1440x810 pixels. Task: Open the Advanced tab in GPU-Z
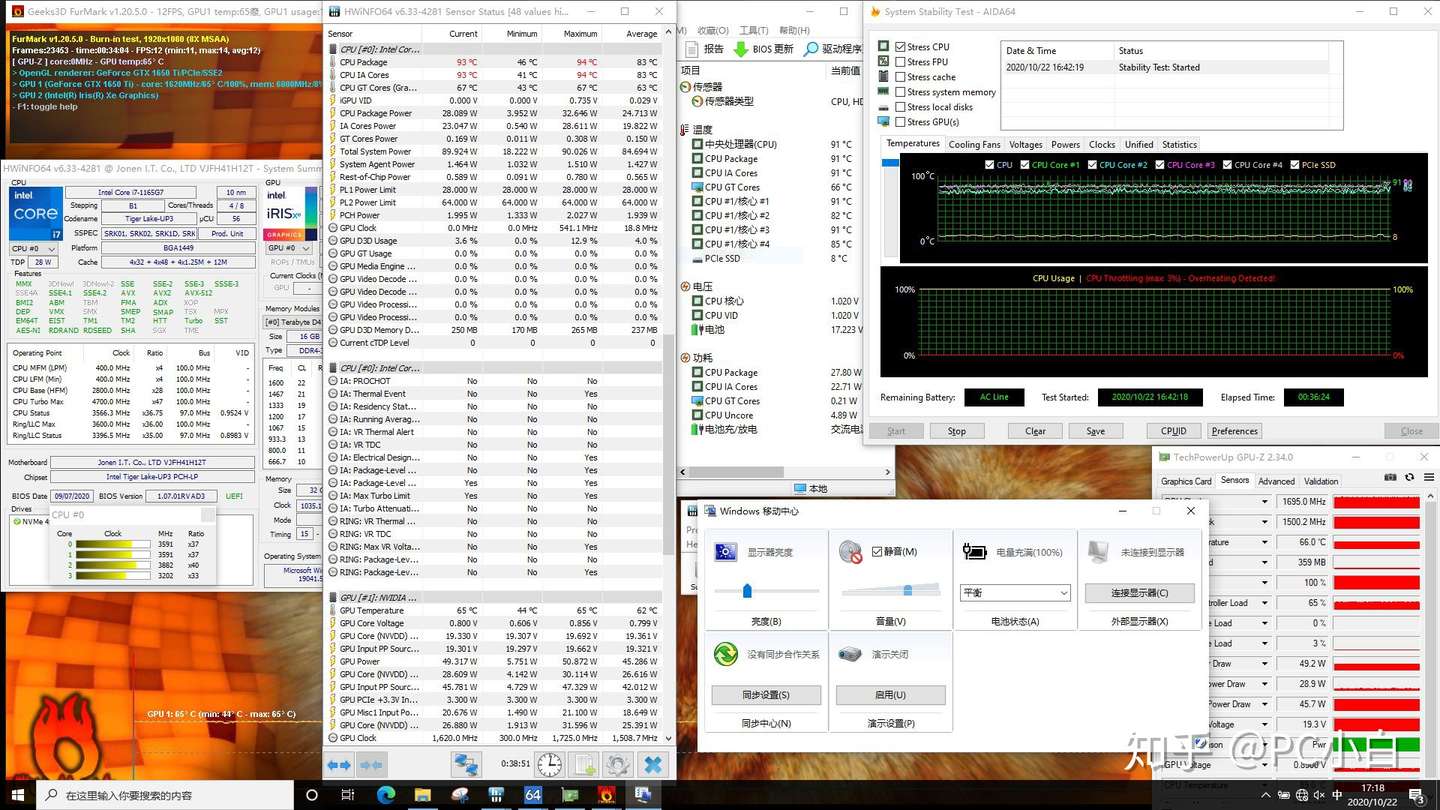pyautogui.click(x=1277, y=481)
